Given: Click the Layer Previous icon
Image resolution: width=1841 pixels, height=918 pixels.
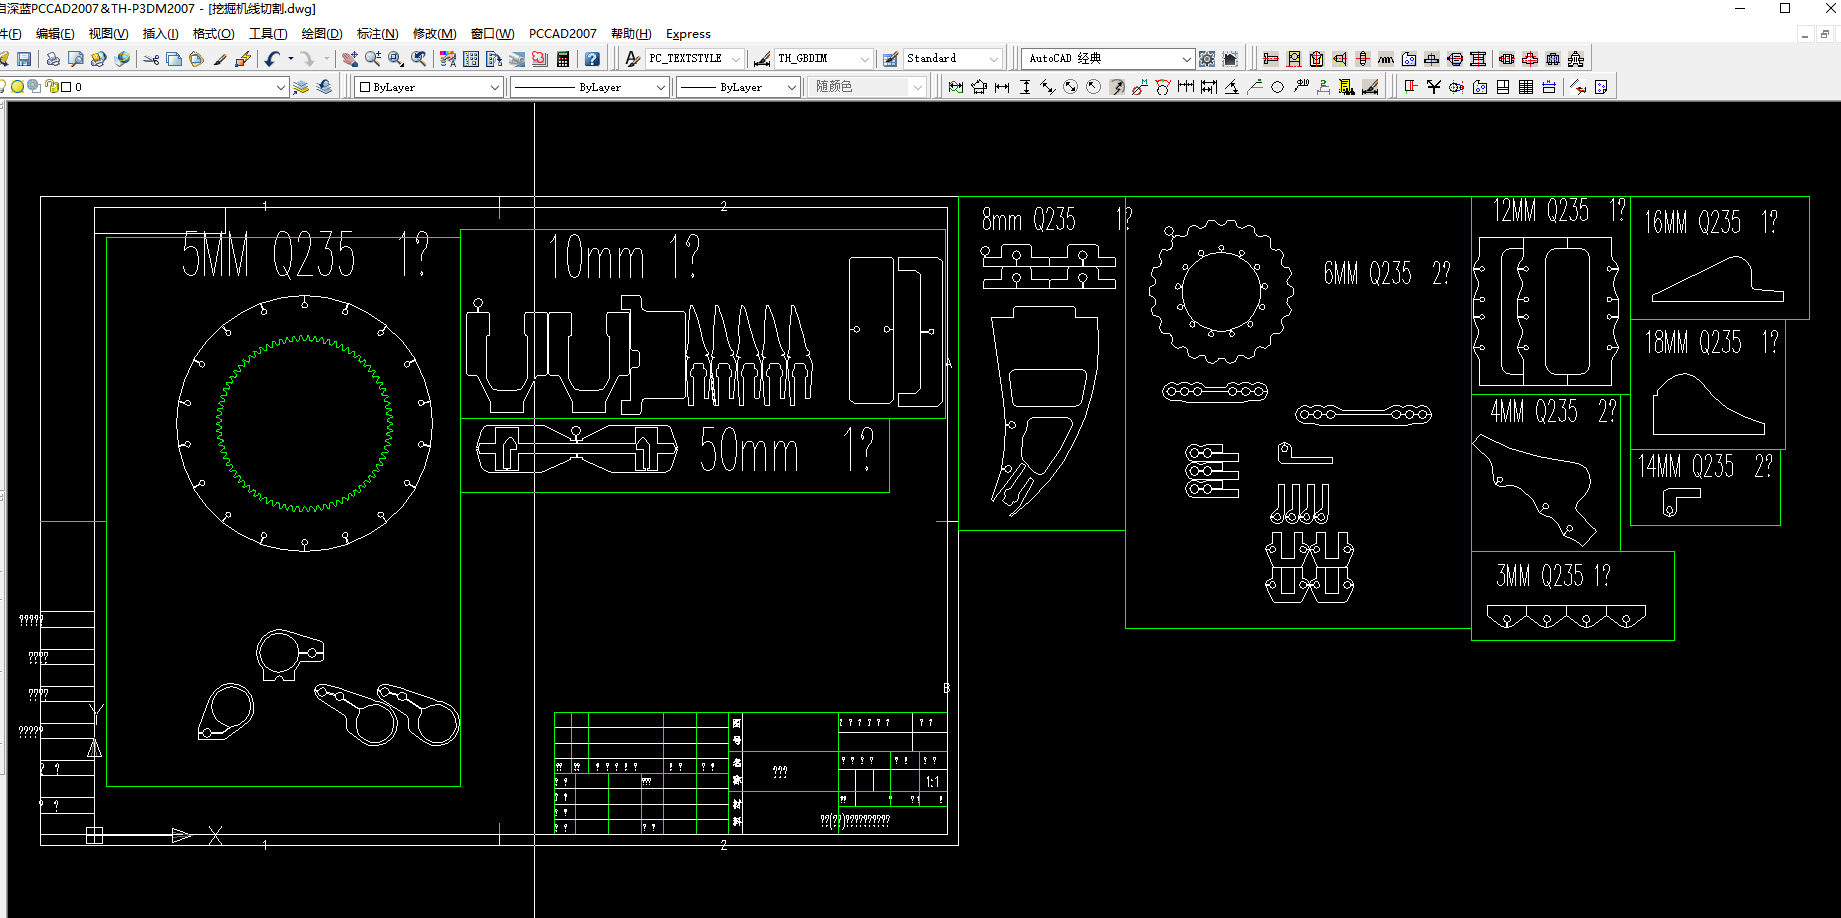Looking at the screenshot, I should click(324, 87).
